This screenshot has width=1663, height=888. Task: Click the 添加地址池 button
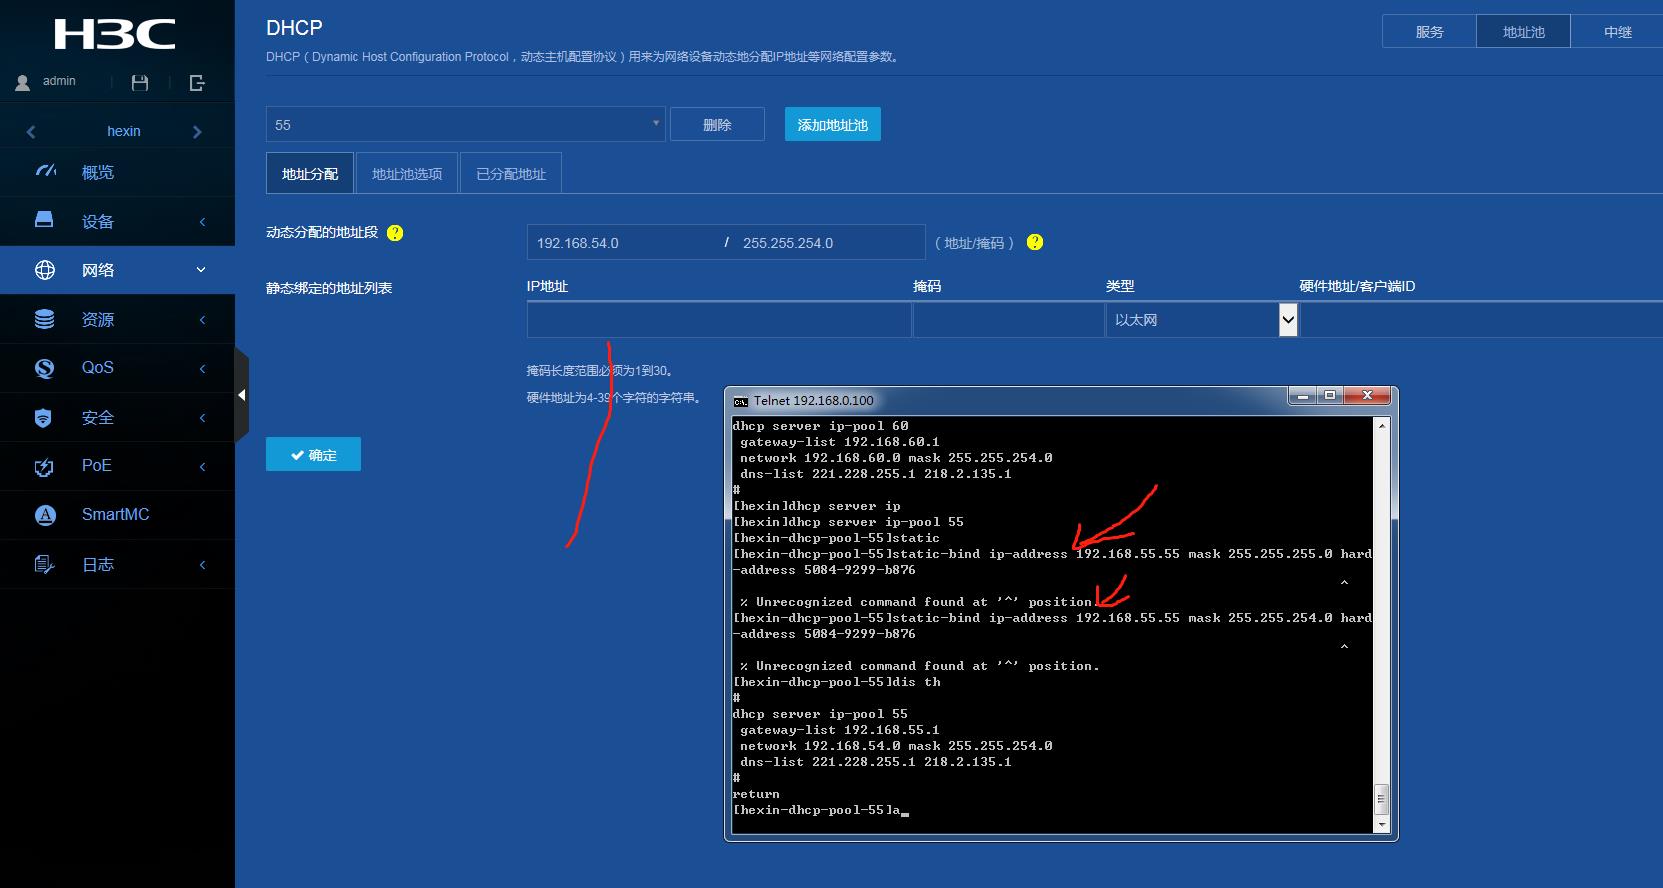[x=833, y=124]
